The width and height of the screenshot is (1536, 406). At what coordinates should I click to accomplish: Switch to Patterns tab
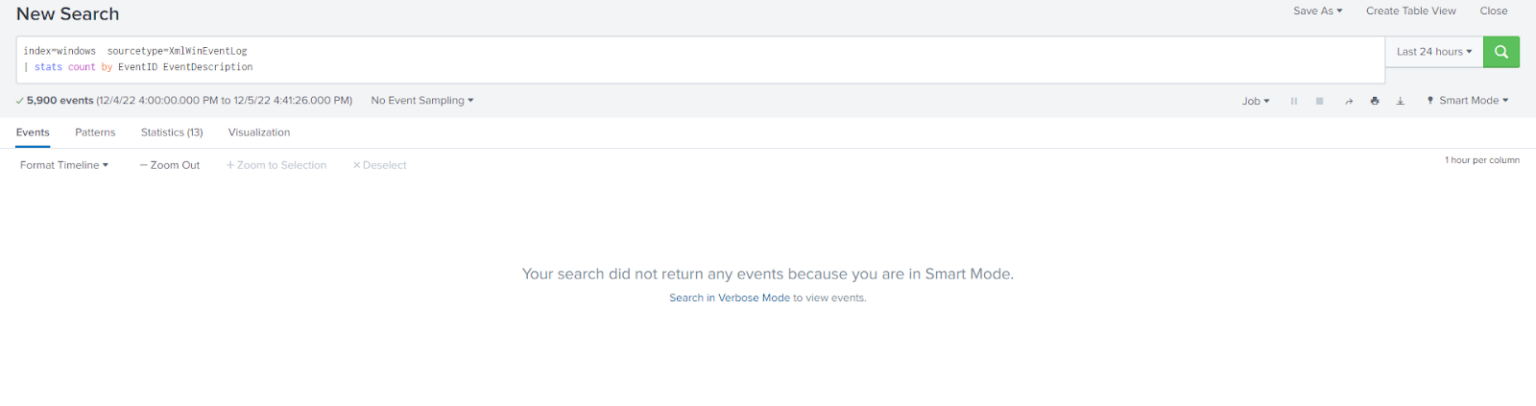95,132
